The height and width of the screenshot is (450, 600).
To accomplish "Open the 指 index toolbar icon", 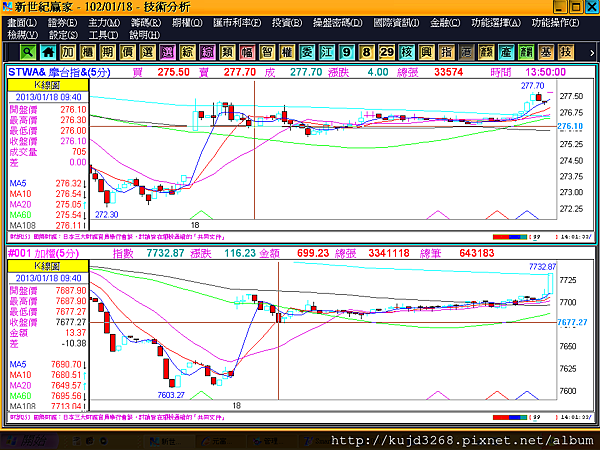I will point(446,52).
